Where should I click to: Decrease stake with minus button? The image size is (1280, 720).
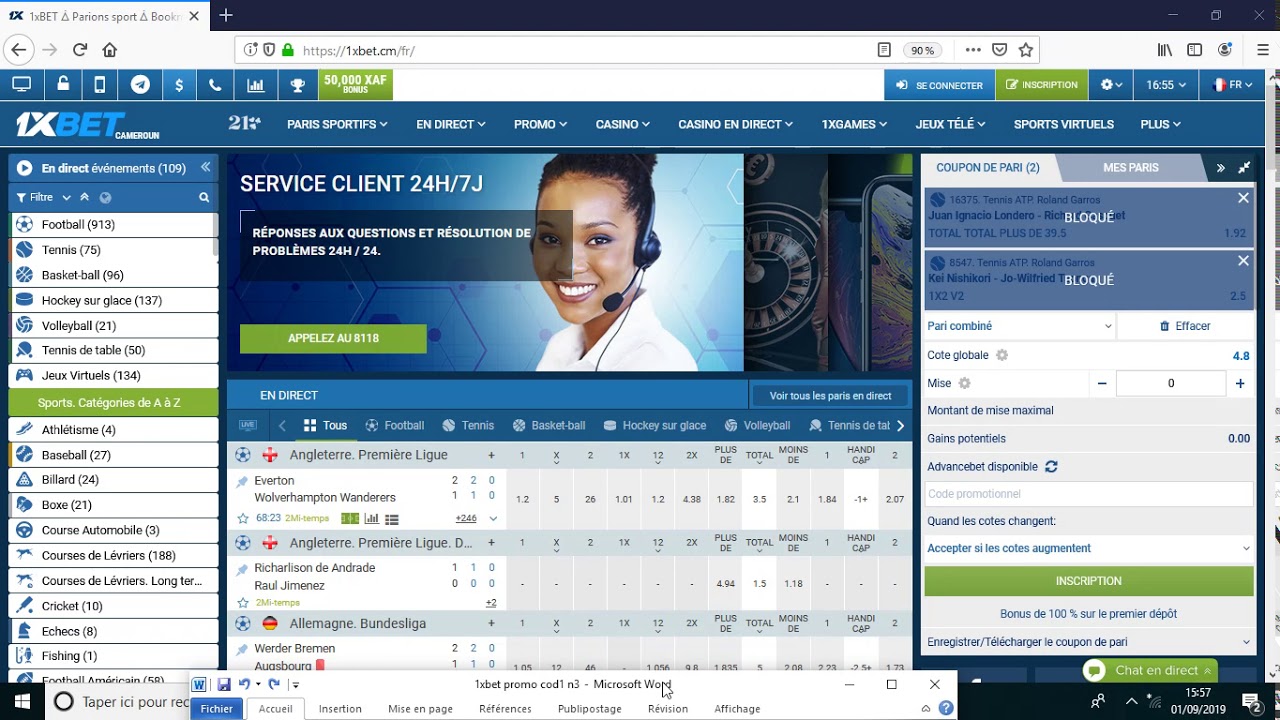[1102, 383]
